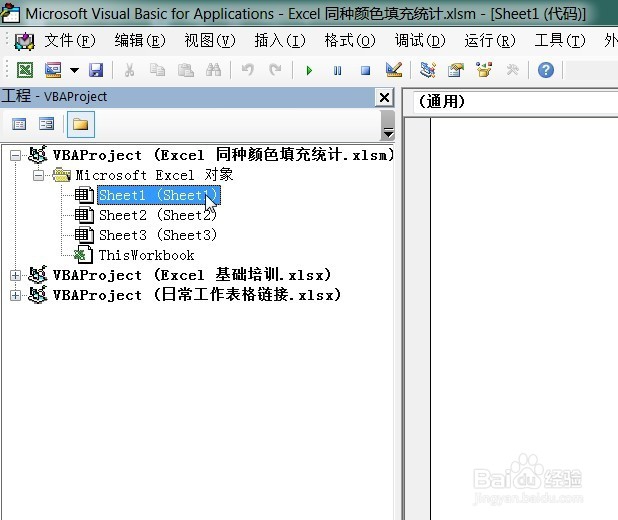Open the (通用) object combo box
Image resolution: width=618 pixels, height=520 pixels.
click(516, 102)
